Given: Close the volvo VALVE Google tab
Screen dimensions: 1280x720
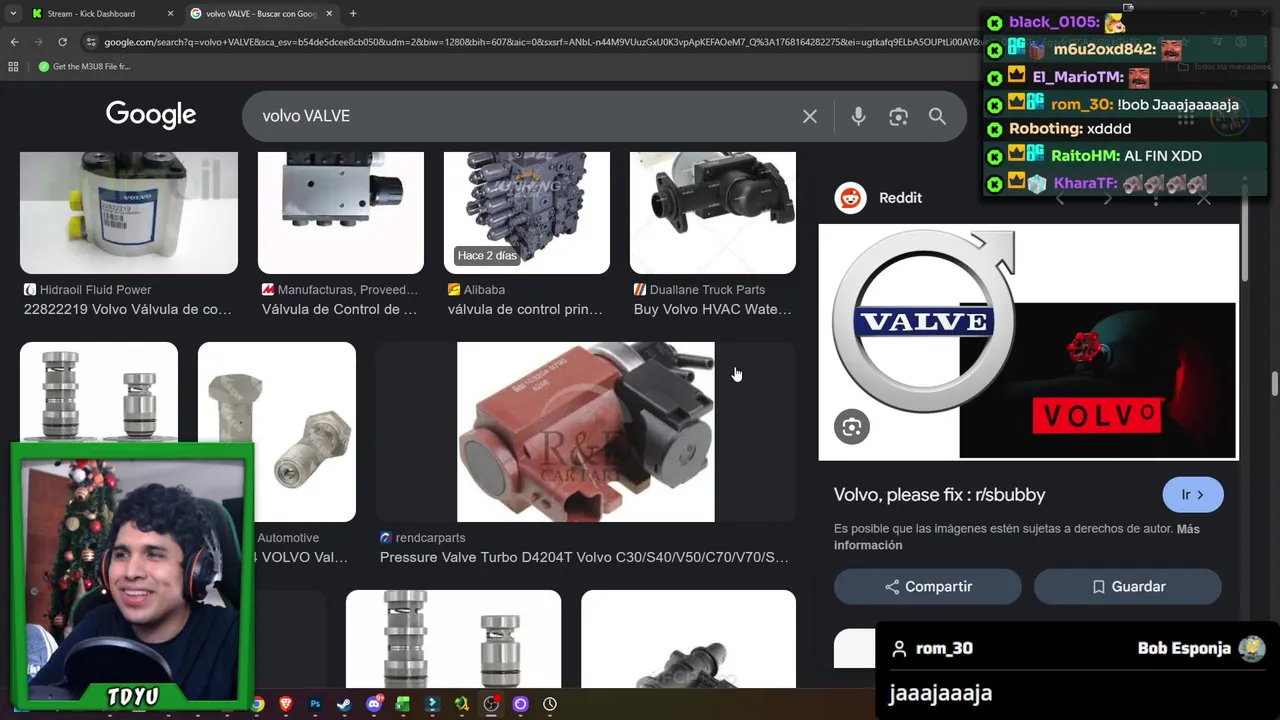Looking at the screenshot, I should tap(329, 14).
